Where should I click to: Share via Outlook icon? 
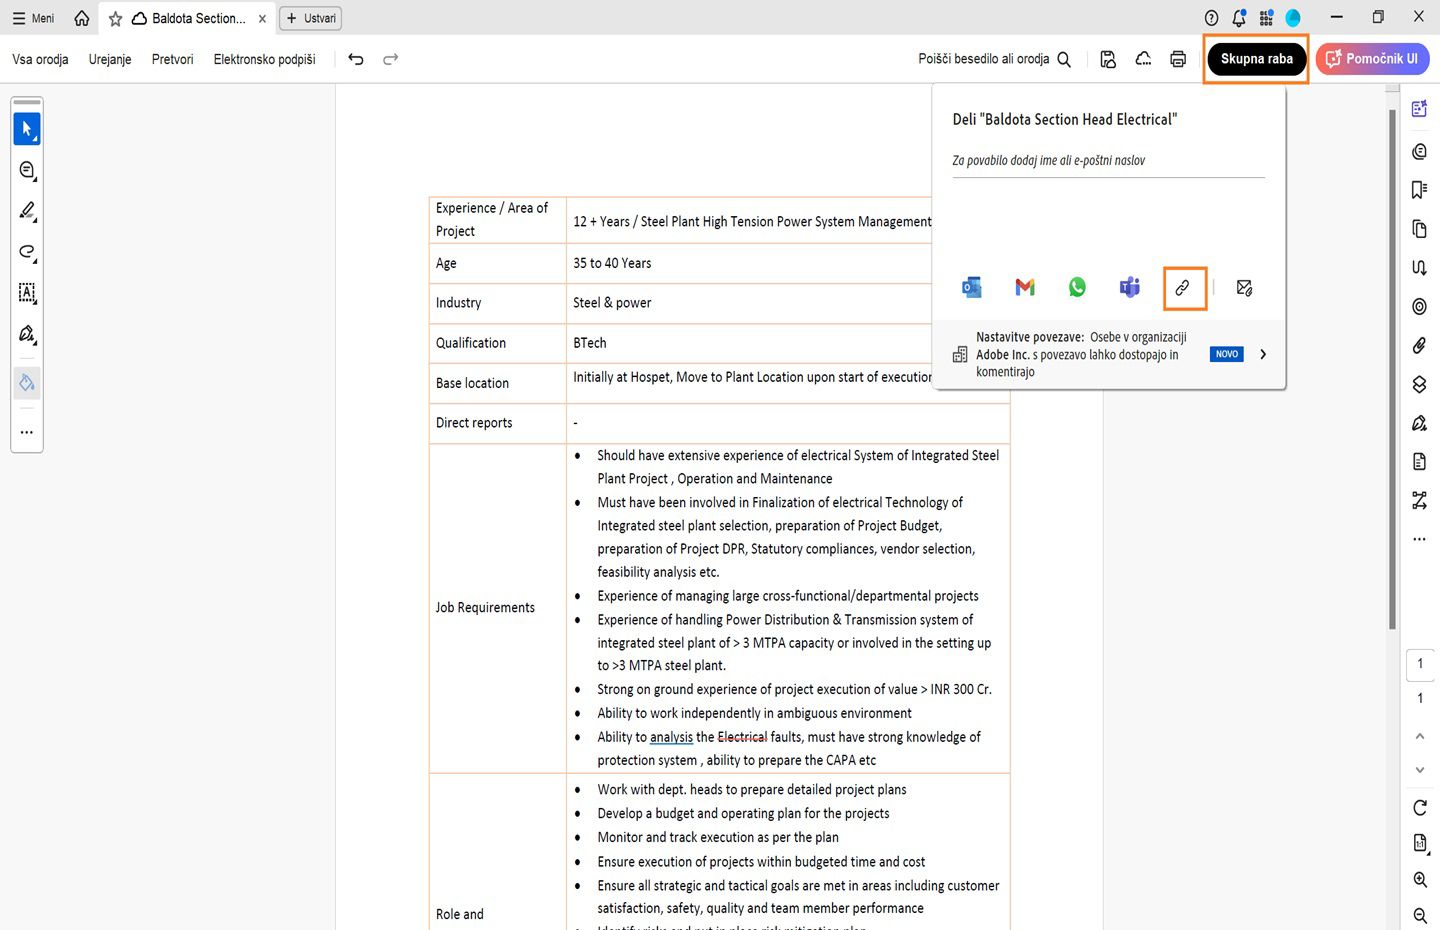pos(971,288)
